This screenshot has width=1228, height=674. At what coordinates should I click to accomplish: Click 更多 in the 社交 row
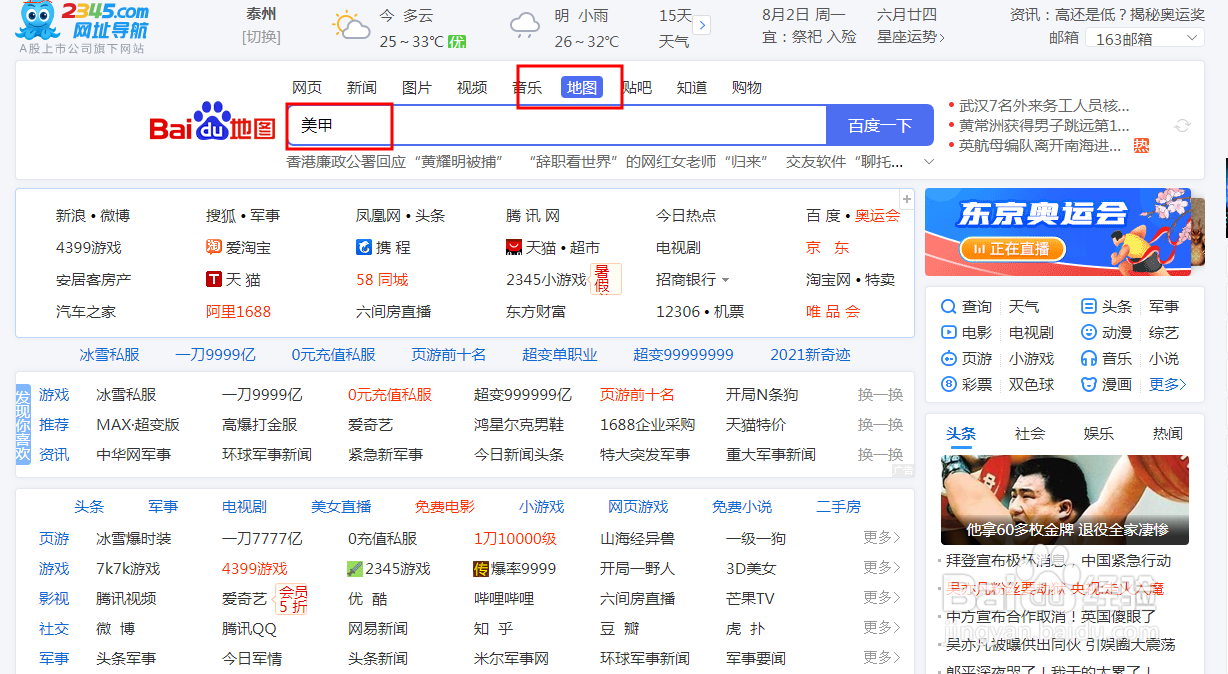[882, 628]
